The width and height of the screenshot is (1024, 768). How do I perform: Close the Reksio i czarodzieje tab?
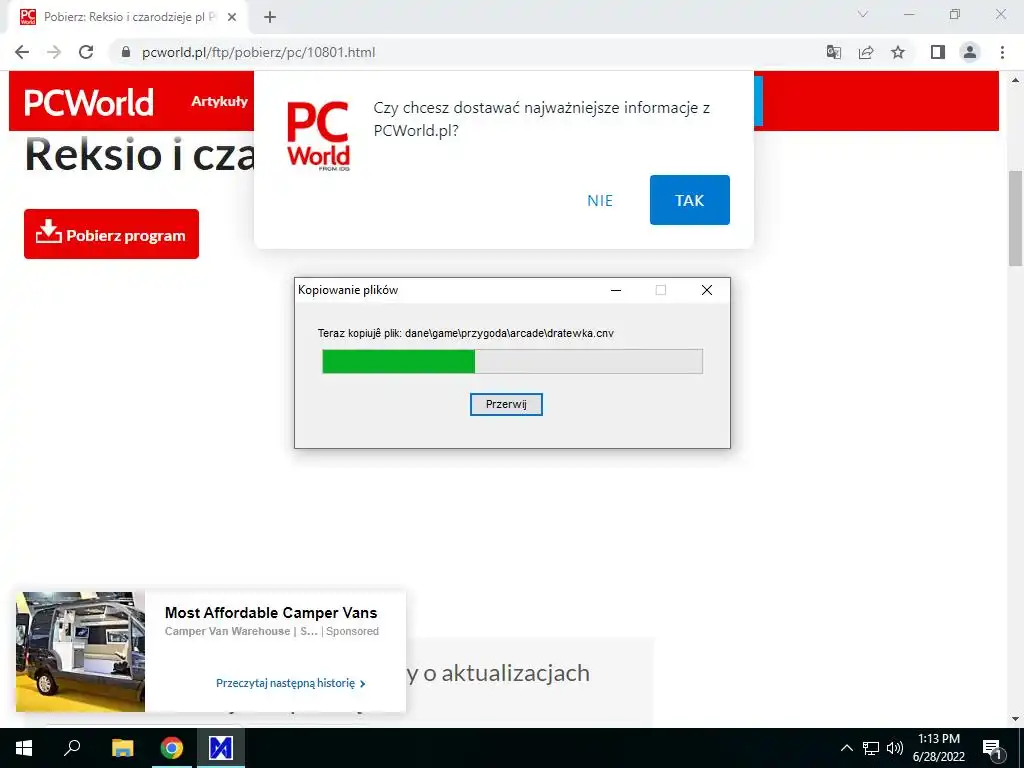(232, 17)
